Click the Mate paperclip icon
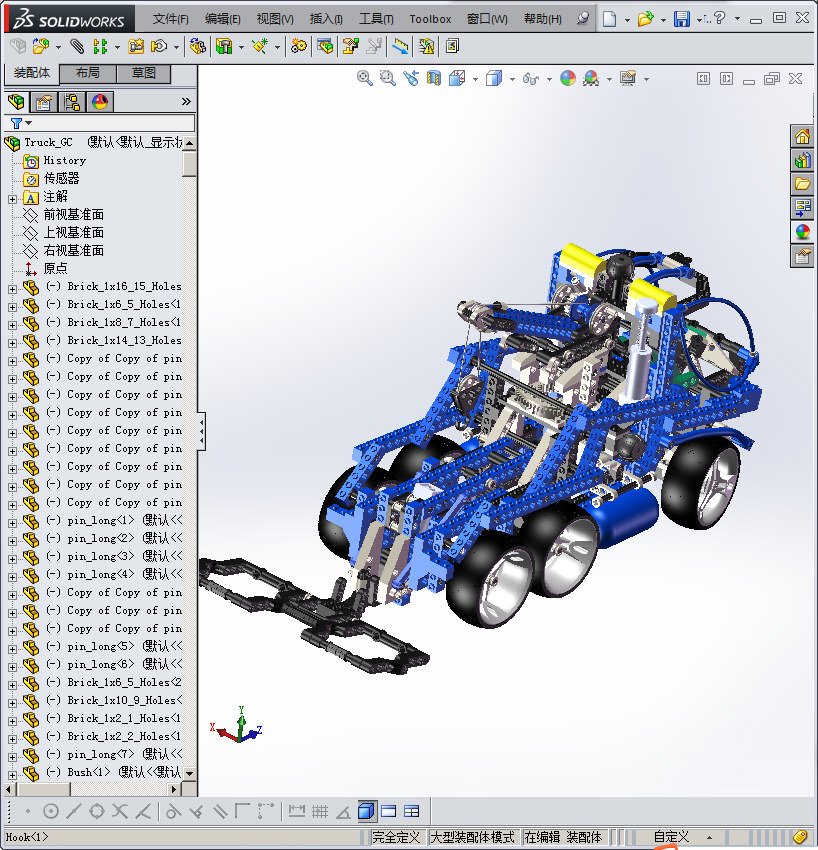Screen dimensions: 818x850 77,47
